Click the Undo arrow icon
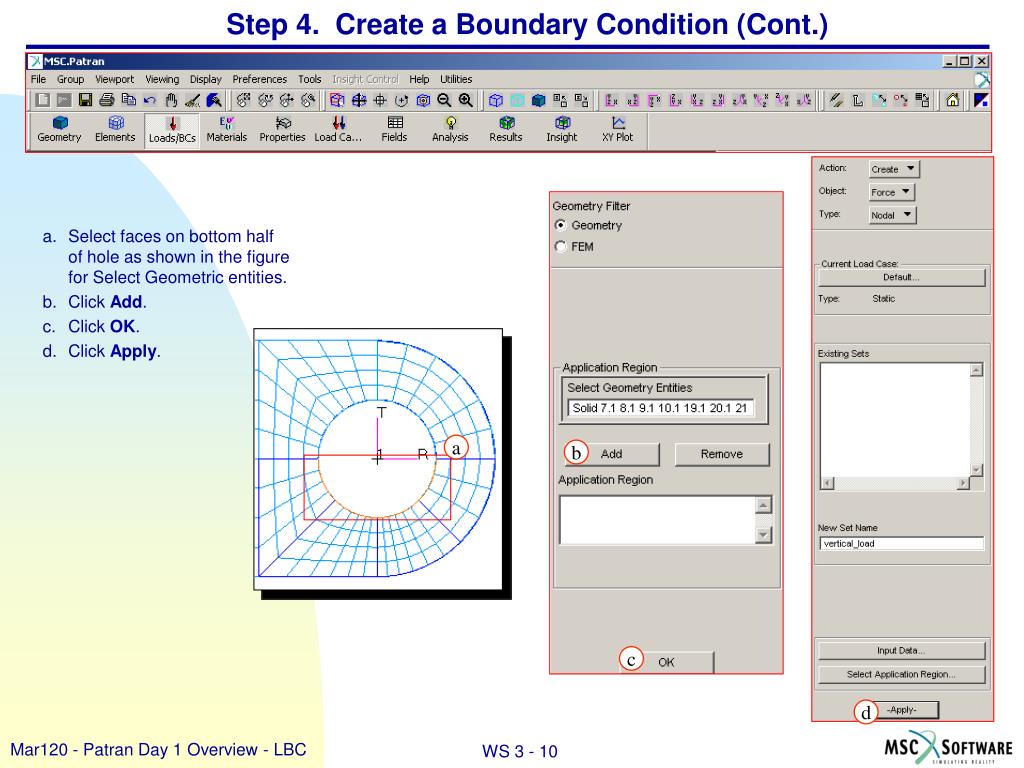1024x768 pixels. 150,100
